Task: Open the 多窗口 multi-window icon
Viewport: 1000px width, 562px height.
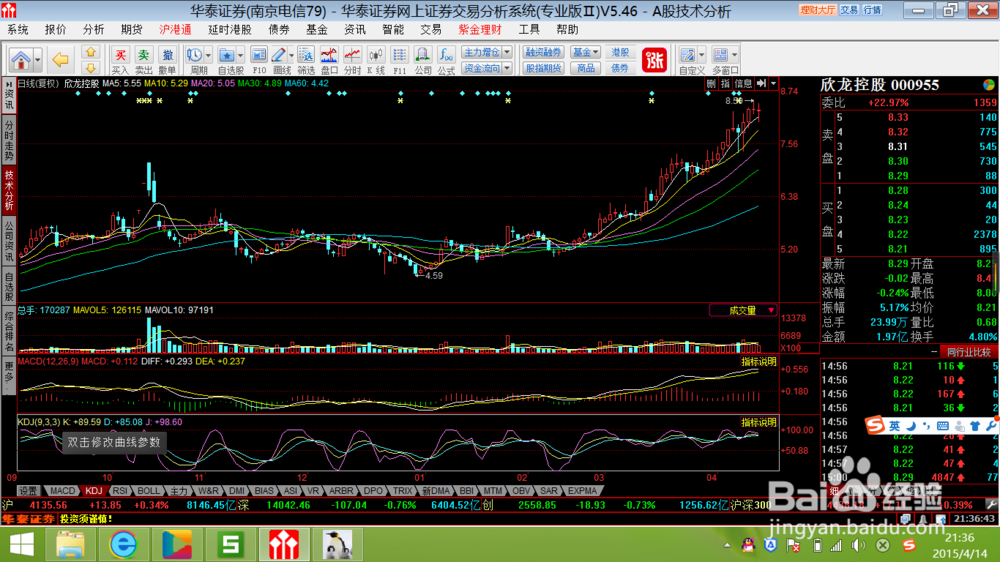Action: click(721, 55)
